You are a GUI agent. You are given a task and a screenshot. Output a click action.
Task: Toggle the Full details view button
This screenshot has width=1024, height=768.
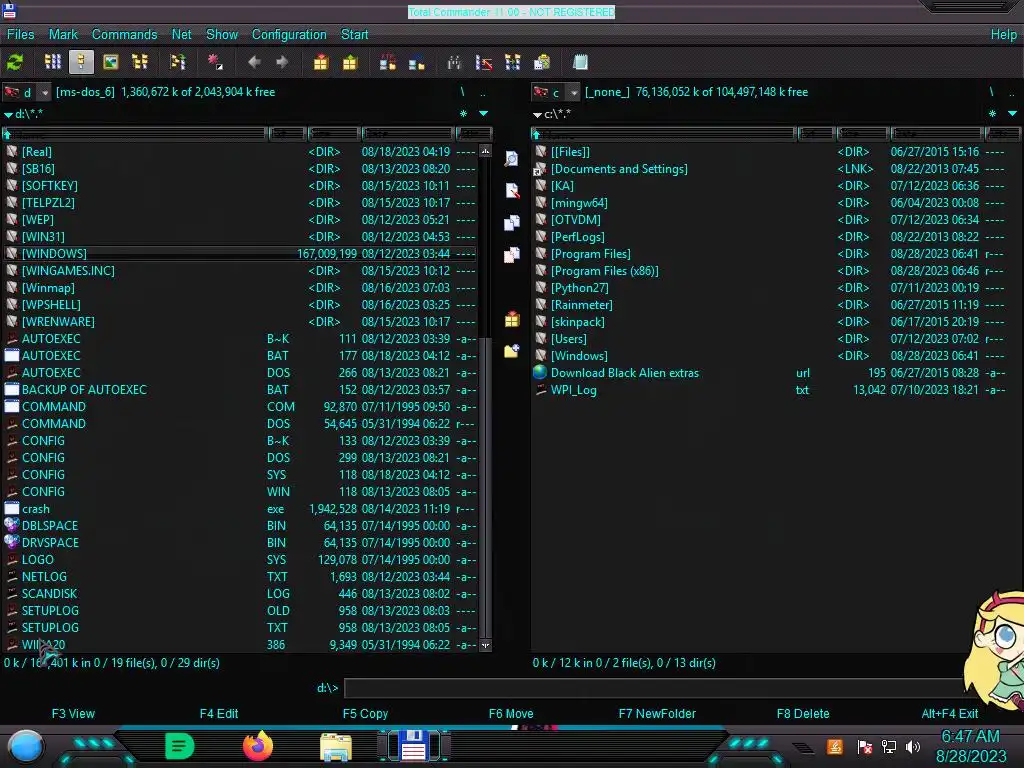(81, 63)
